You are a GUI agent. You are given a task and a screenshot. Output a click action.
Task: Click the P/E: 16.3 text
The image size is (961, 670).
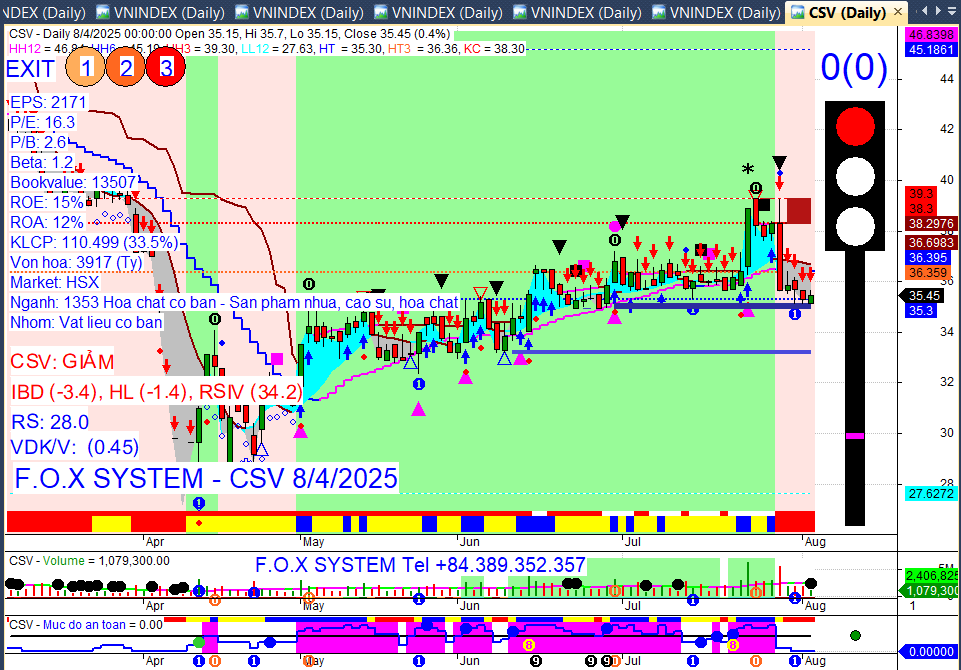pyautogui.click(x=43, y=123)
